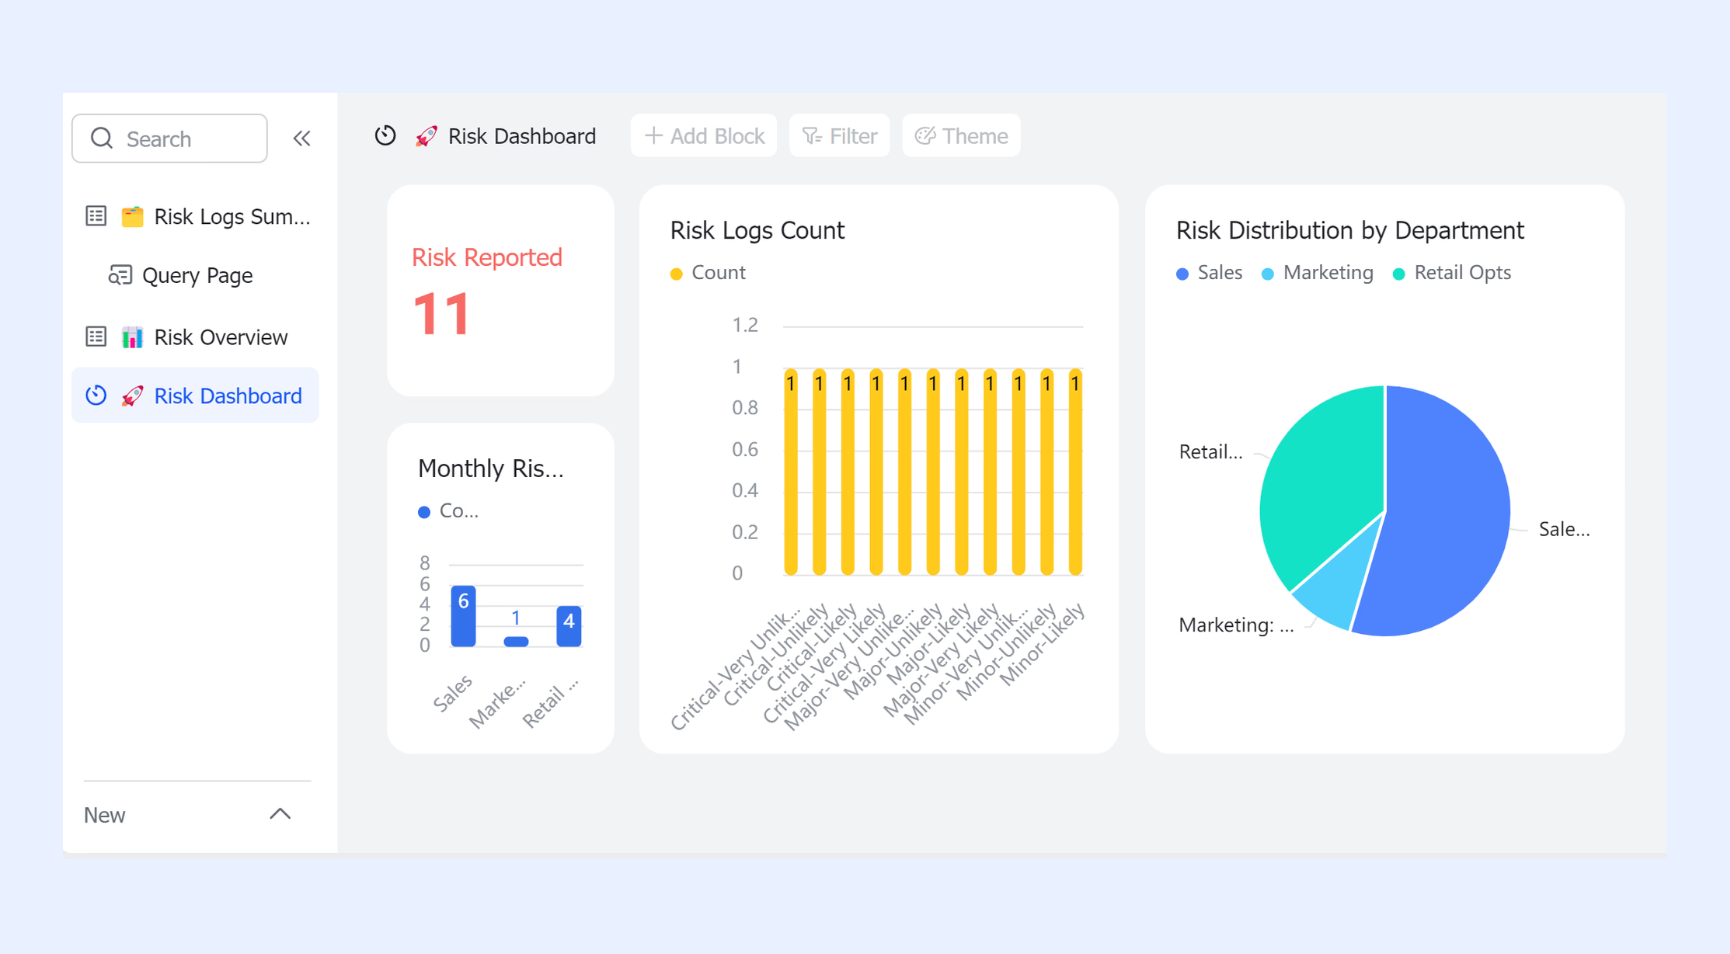Image resolution: width=1730 pixels, height=954 pixels.
Task: Click the bar chart emoji beside Risk Overview
Action: pos(132,337)
